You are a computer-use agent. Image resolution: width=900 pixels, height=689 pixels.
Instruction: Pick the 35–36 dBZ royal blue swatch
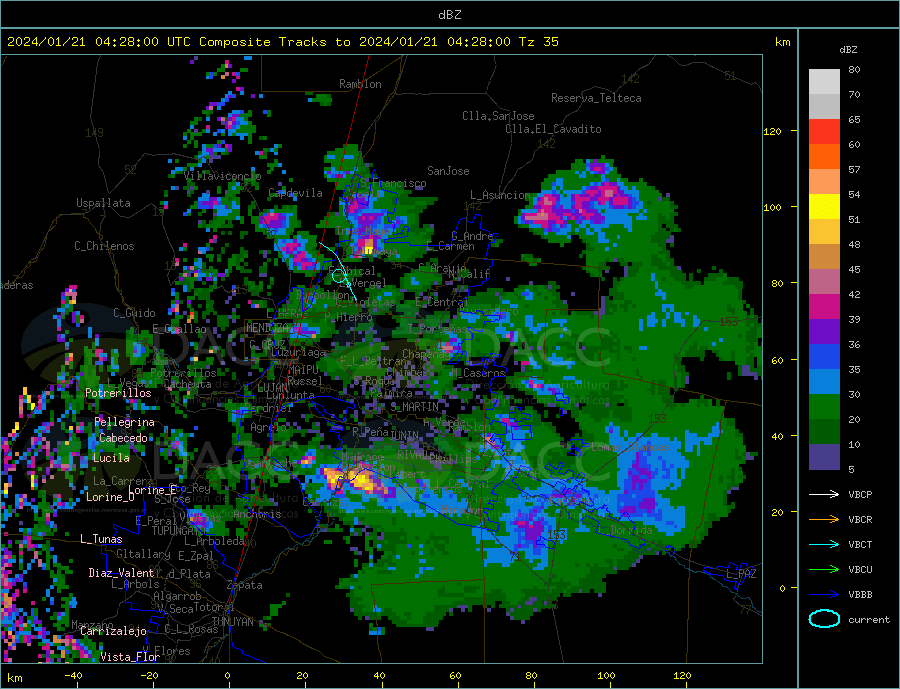pos(824,357)
